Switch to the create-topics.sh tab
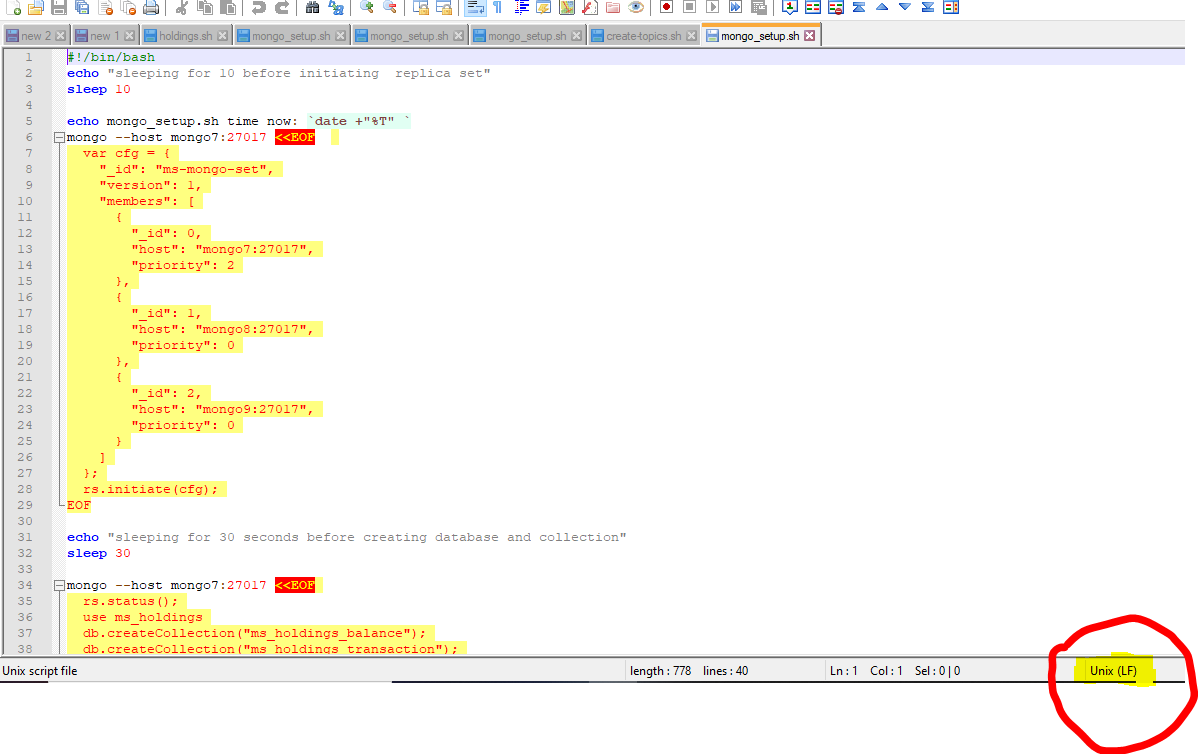The width and height of the screenshot is (1198, 754). pyautogui.click(x=643, y=36)
